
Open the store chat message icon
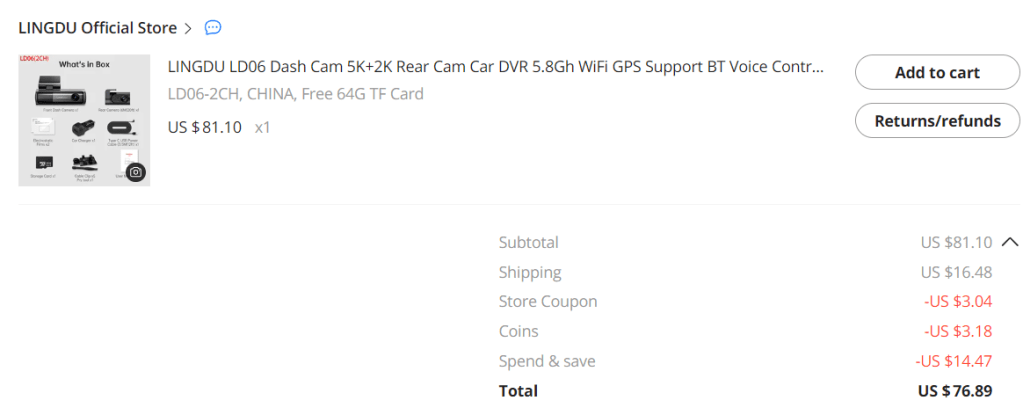pyautogui.click(x=212, y=27)
